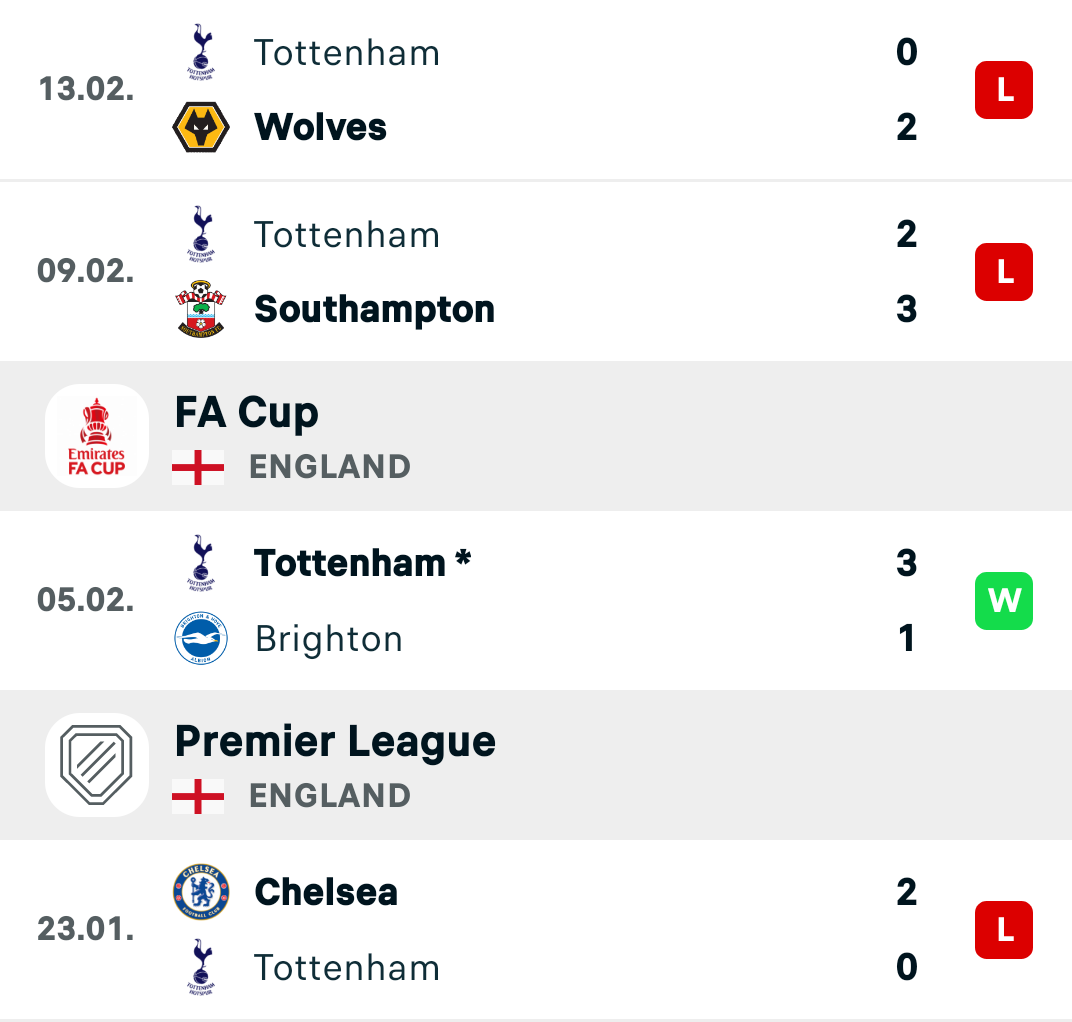The height and width of the screenshot is (1022, 1072).
Task: Click the Tottenham crest in the Wolves match
Action: click(201, 52)
